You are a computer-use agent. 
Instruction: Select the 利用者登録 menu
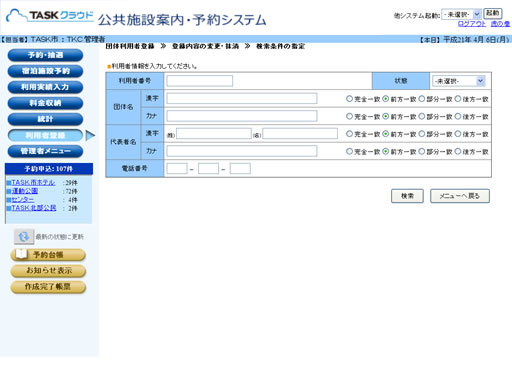(x=45, y=135)
